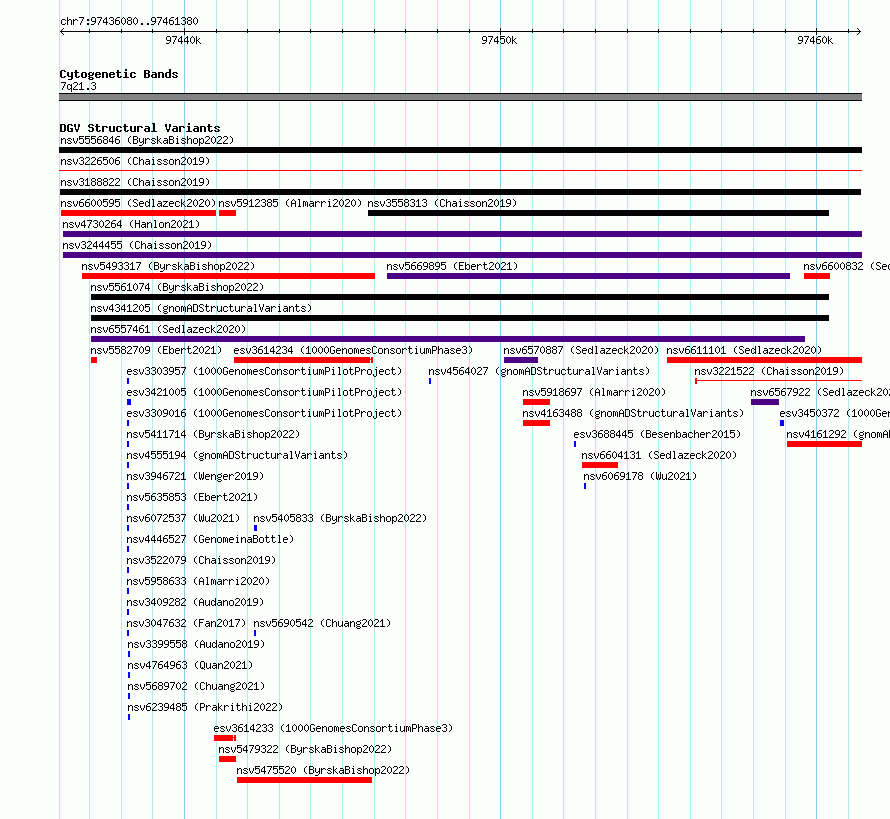
Task: Open variant nsv5556846 (ByrskaBishop2022) label
Action: 147,140
